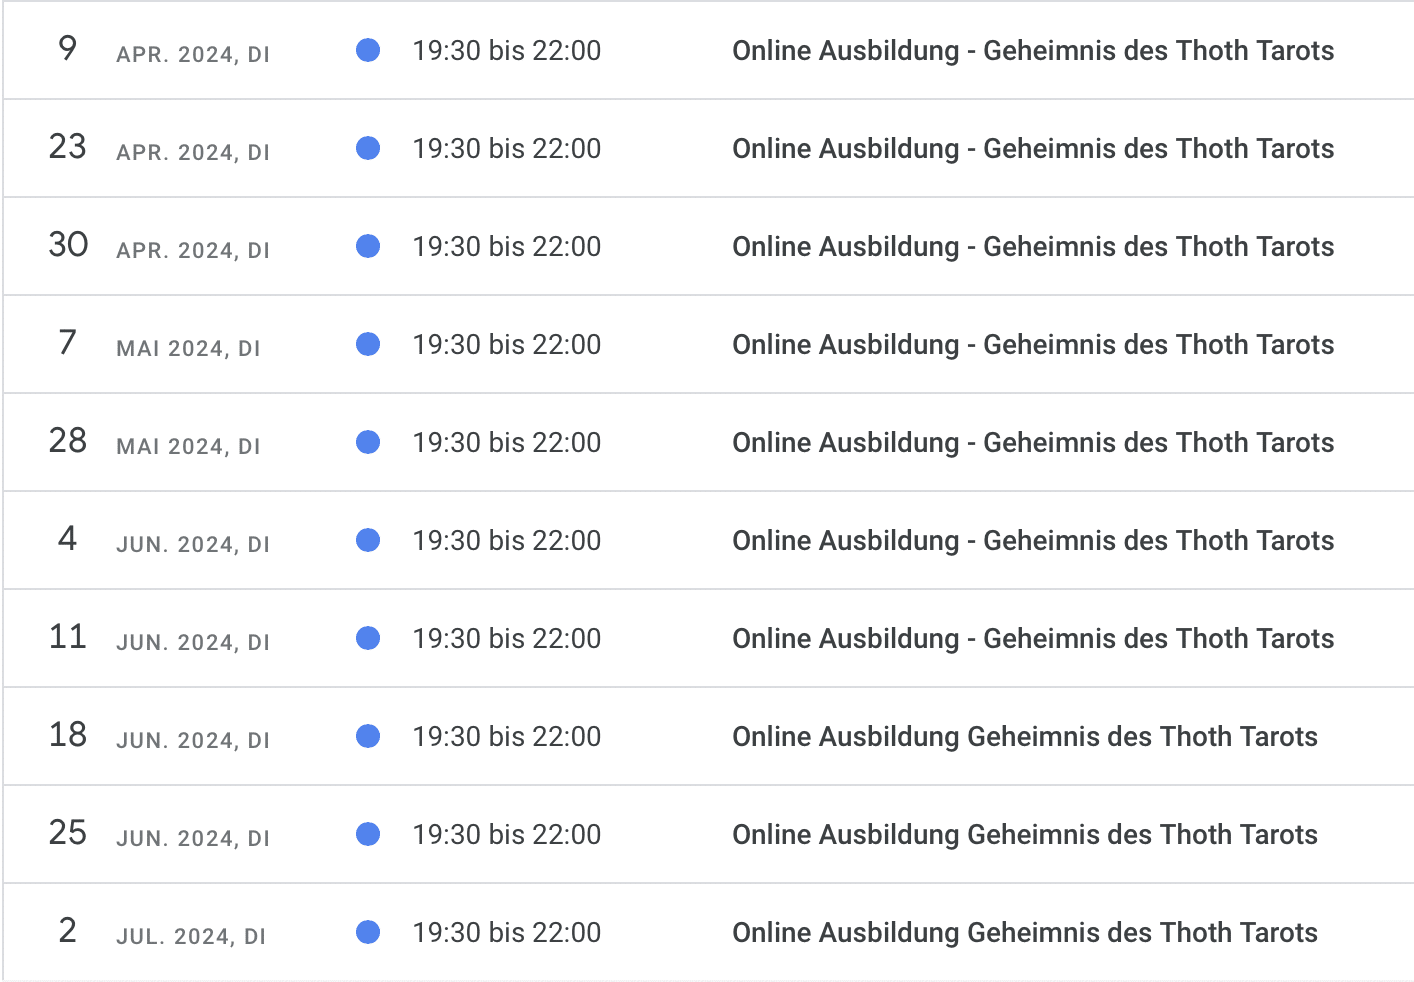This screenshot has height=982, width=1414.
Task: Click the blue dot for 23 Apr. 2024
Action: point(368,148)
